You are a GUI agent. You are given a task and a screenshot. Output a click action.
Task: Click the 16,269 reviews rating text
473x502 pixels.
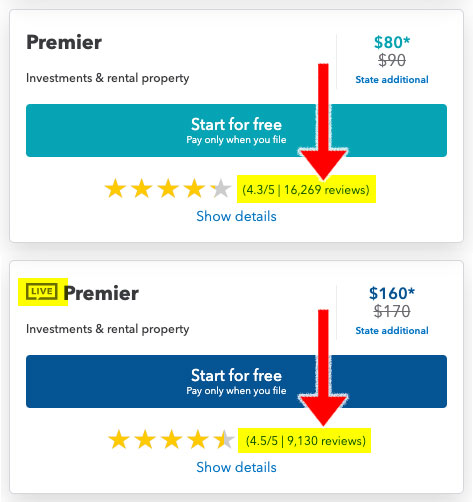click(306, 190)
